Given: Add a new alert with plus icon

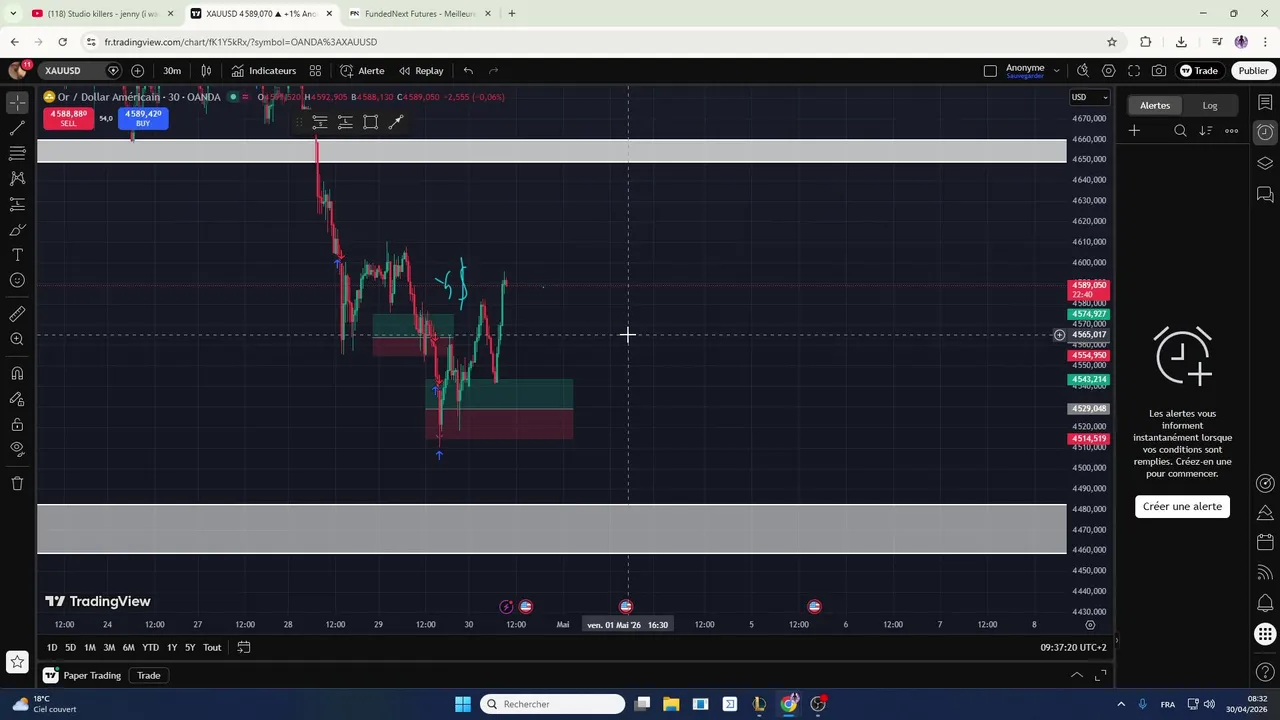Looking at the screenshot, I should [x=1134, y=131].
